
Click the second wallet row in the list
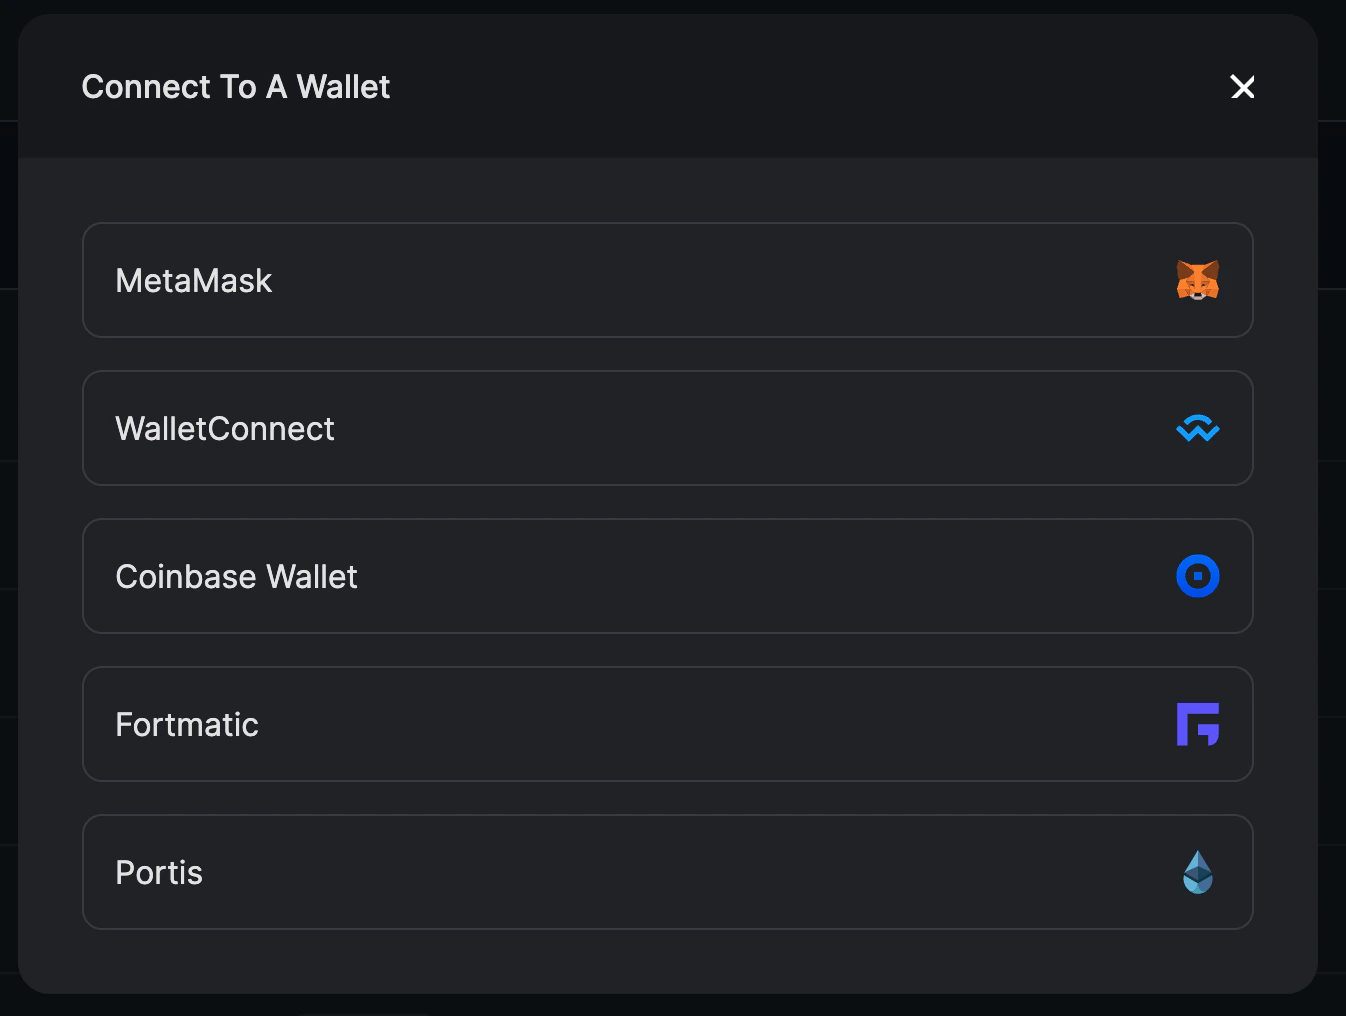pos(667,428)
